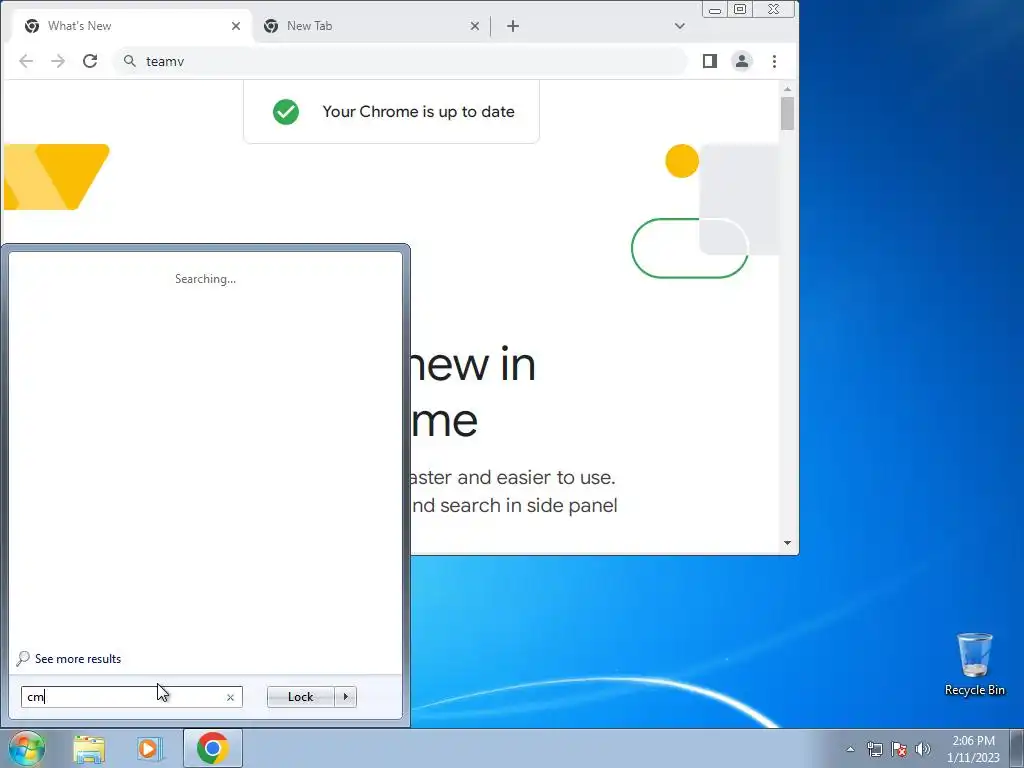Image resolution: width=1024 pixels, height=768 pixels.
Task: Clear the Start menu search text
Action: click(x=231, y=697)
